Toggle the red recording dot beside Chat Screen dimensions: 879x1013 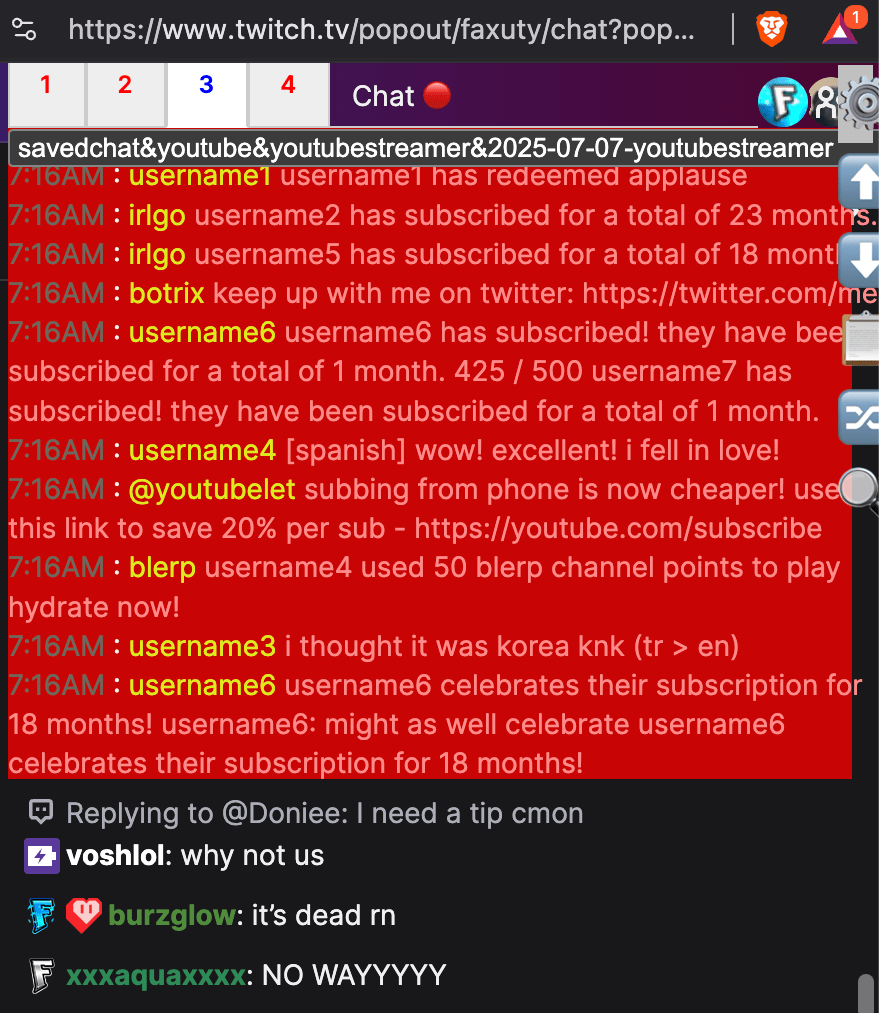pos(437,96)
